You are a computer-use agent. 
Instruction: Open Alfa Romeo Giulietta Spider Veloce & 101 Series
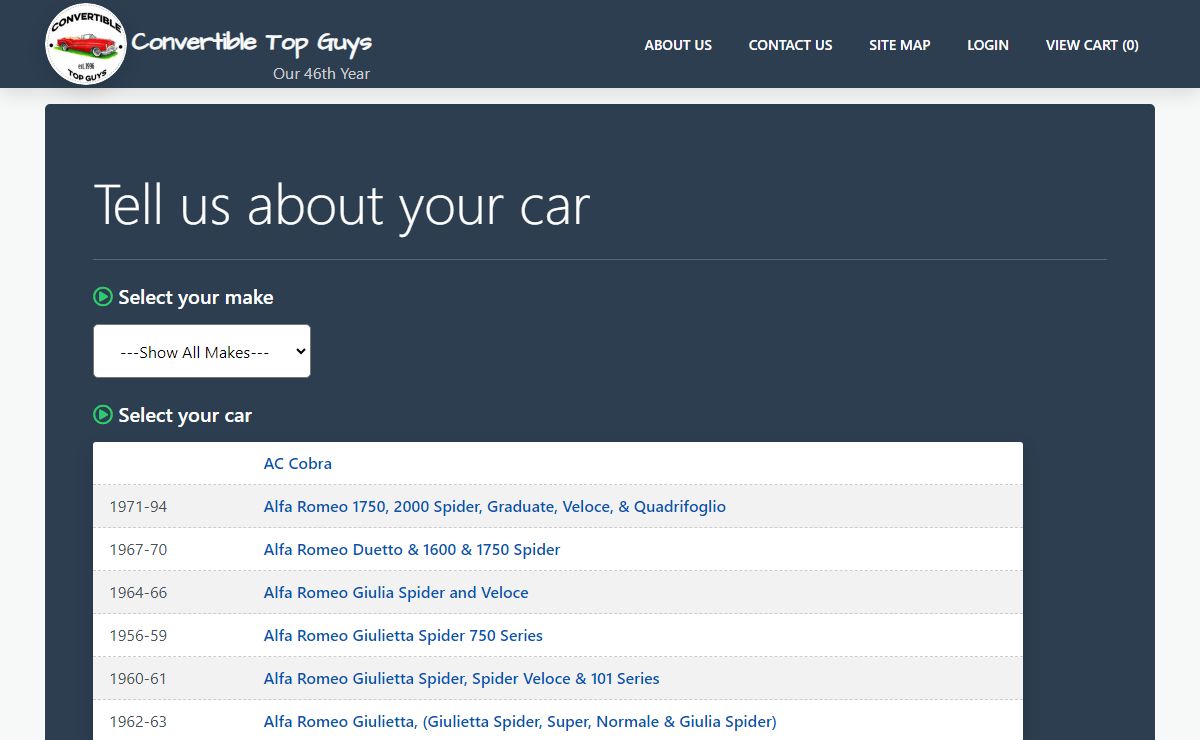click(x=462, y=678)
